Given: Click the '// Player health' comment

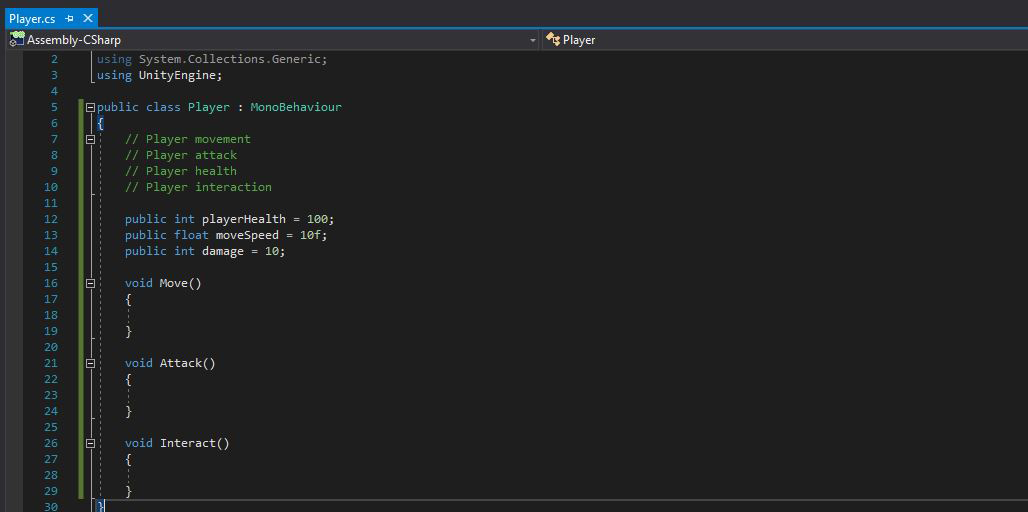Looking at the screenshot, I should coord(181,171).
